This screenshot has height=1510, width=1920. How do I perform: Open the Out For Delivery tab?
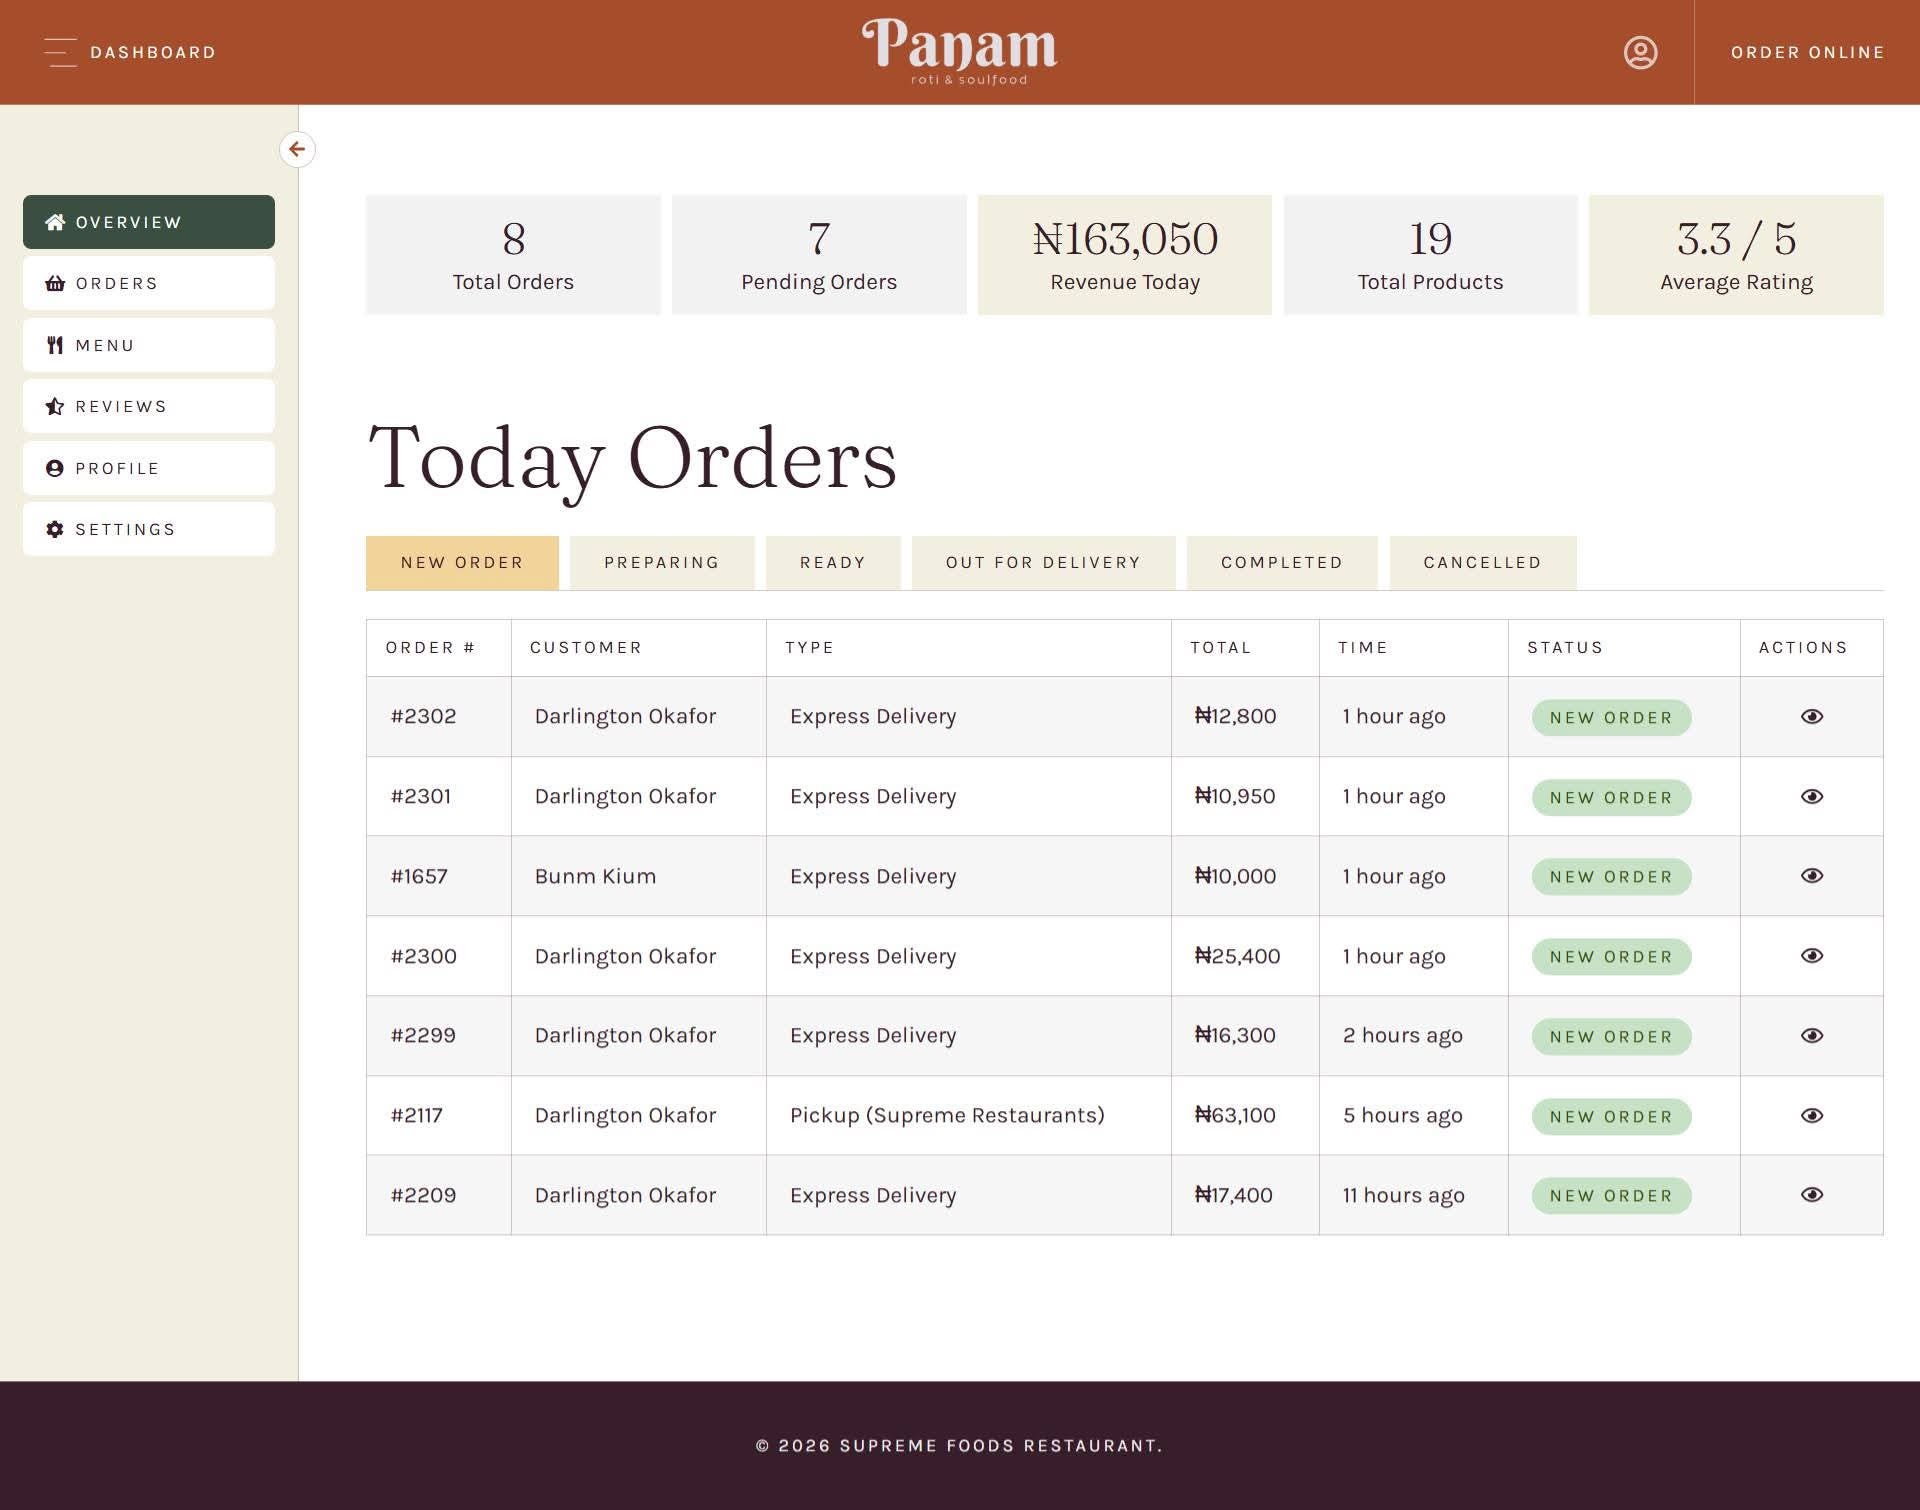(x=1043, y=563)
